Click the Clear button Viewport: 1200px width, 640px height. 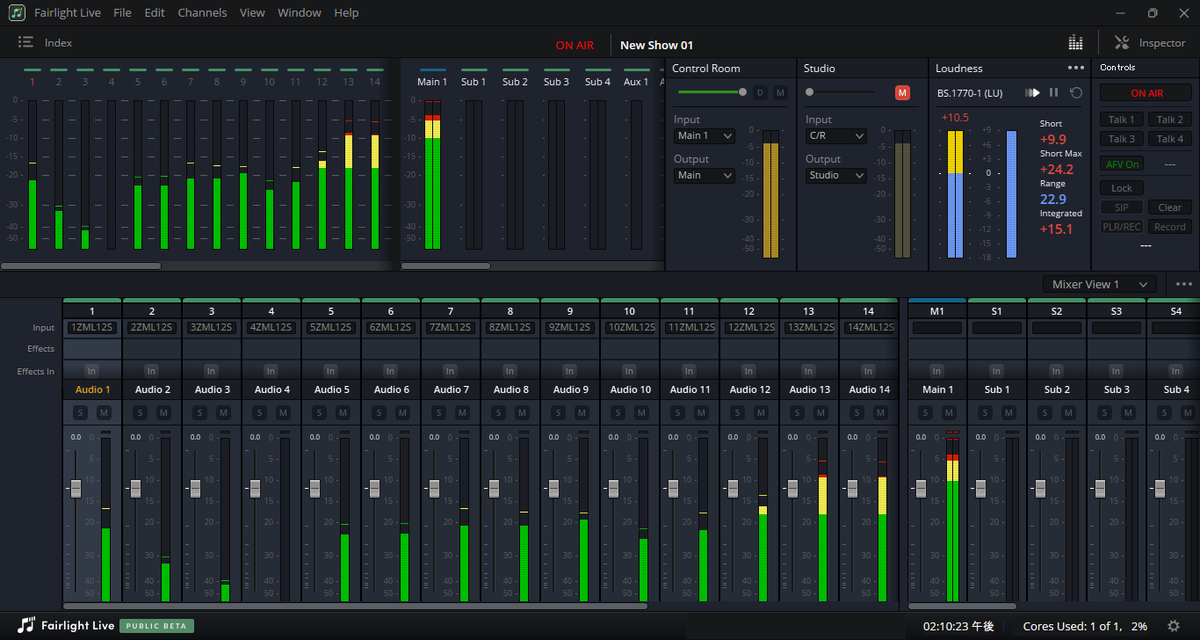(x=1170, y=208)
